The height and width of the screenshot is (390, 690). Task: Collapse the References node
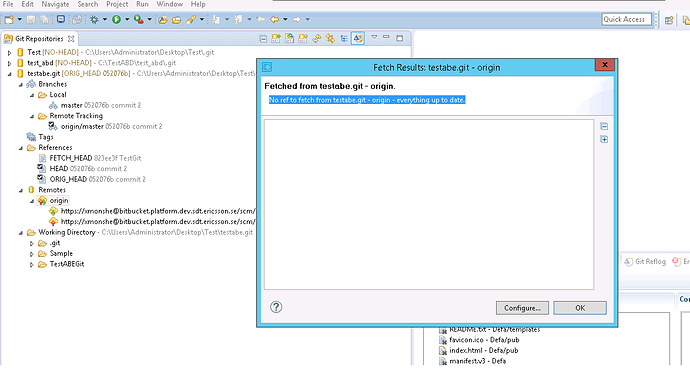21,148
